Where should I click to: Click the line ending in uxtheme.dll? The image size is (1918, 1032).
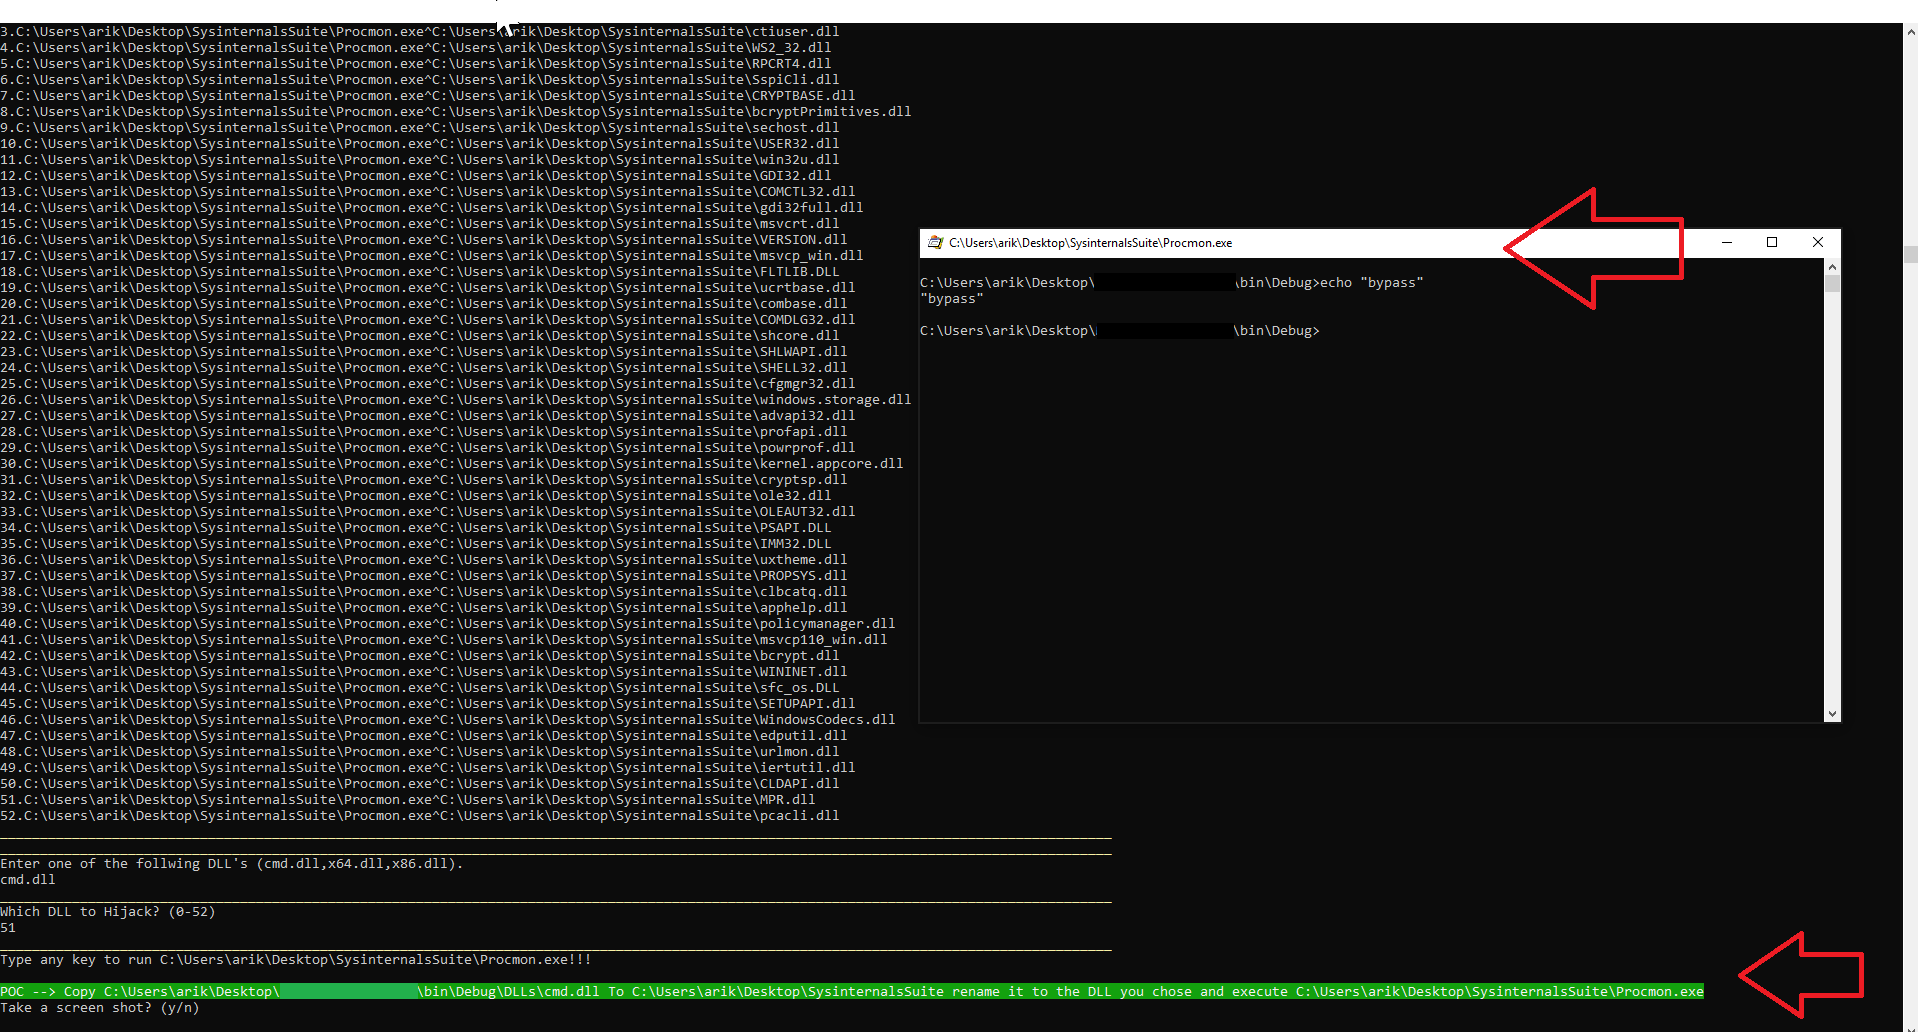click(x=424, y=560)
